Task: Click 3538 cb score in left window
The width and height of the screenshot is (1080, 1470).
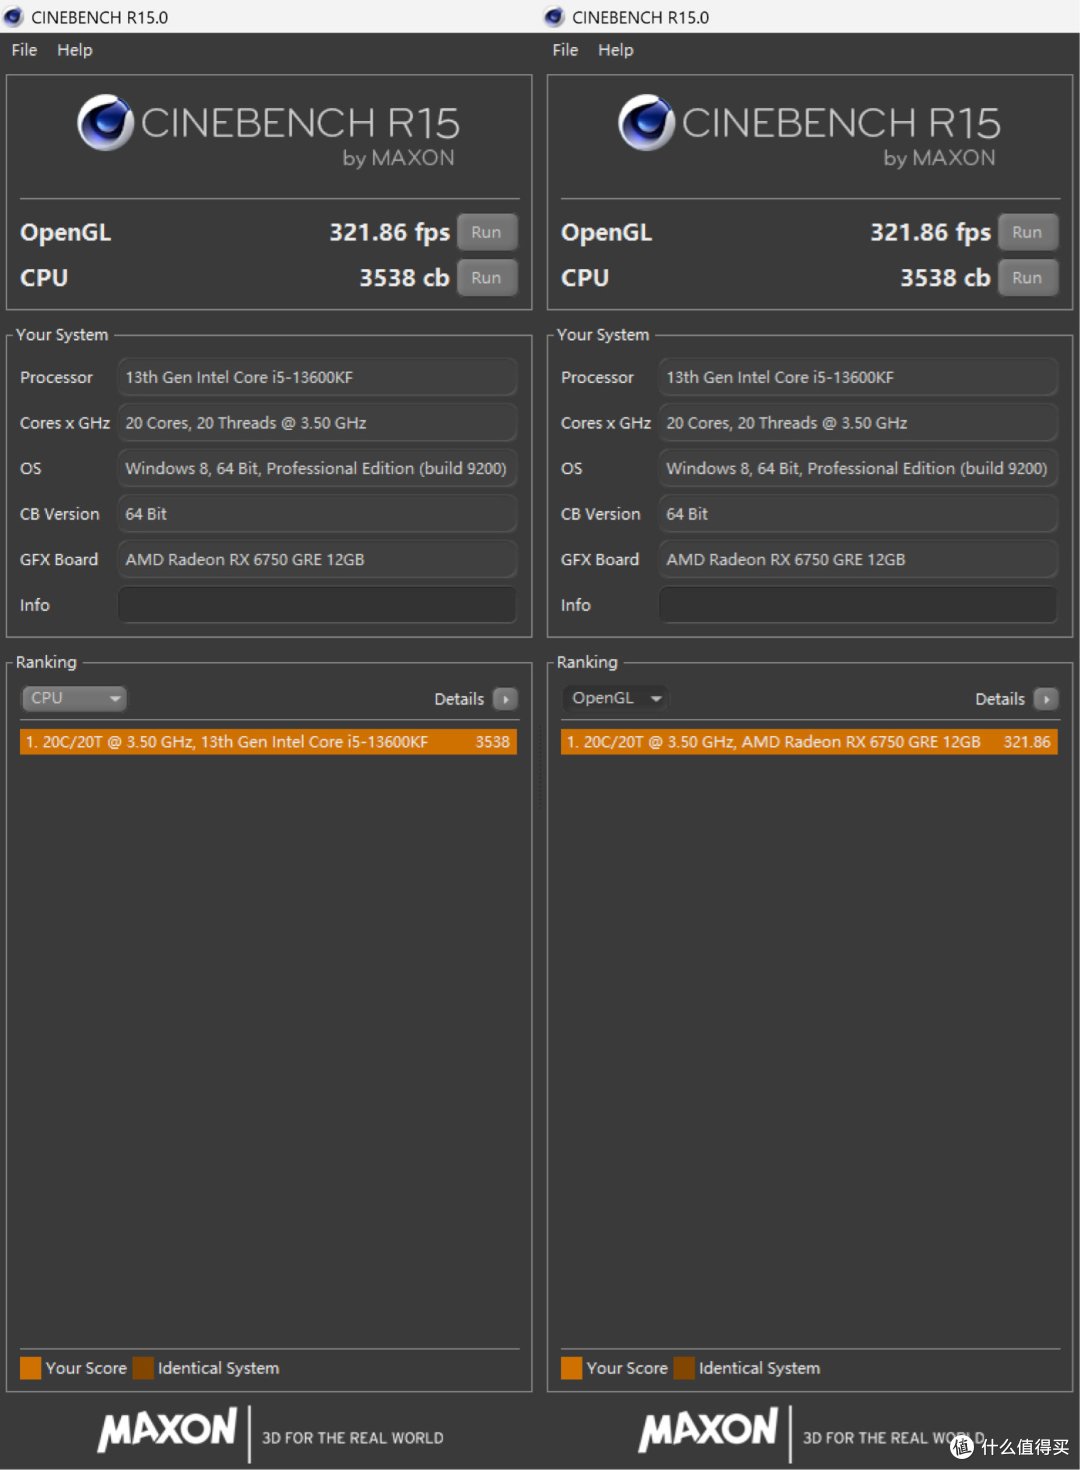Action: [x=404, y=278]
